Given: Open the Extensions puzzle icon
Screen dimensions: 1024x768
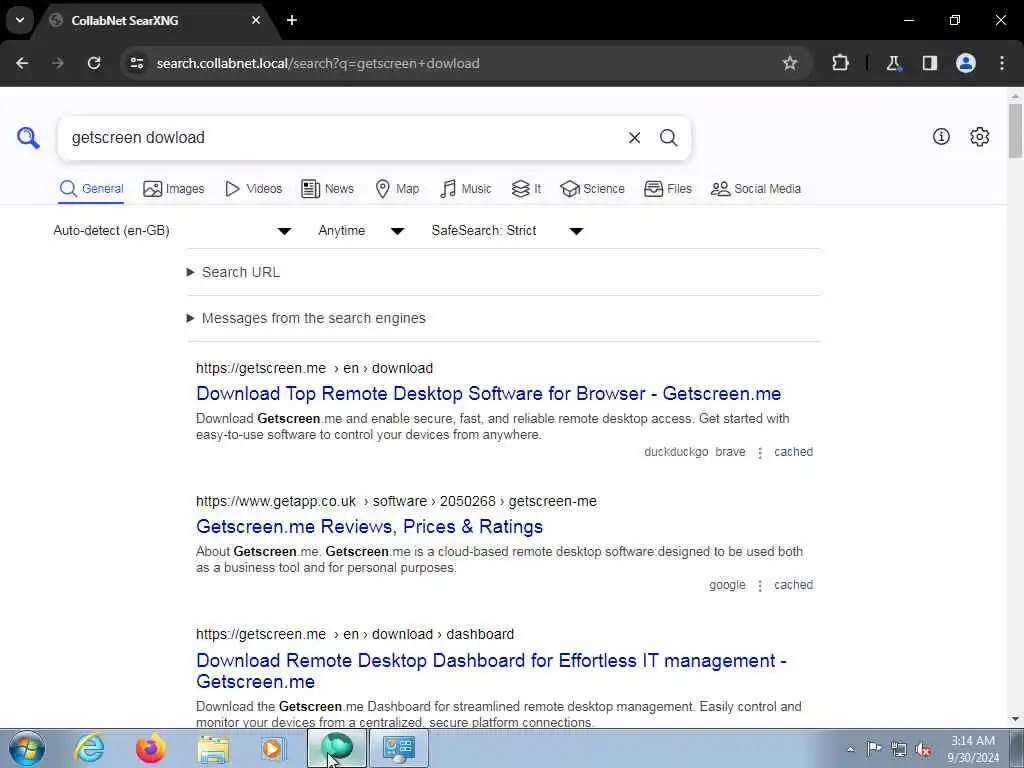Looking at the screenshot, I should point(840,63).
